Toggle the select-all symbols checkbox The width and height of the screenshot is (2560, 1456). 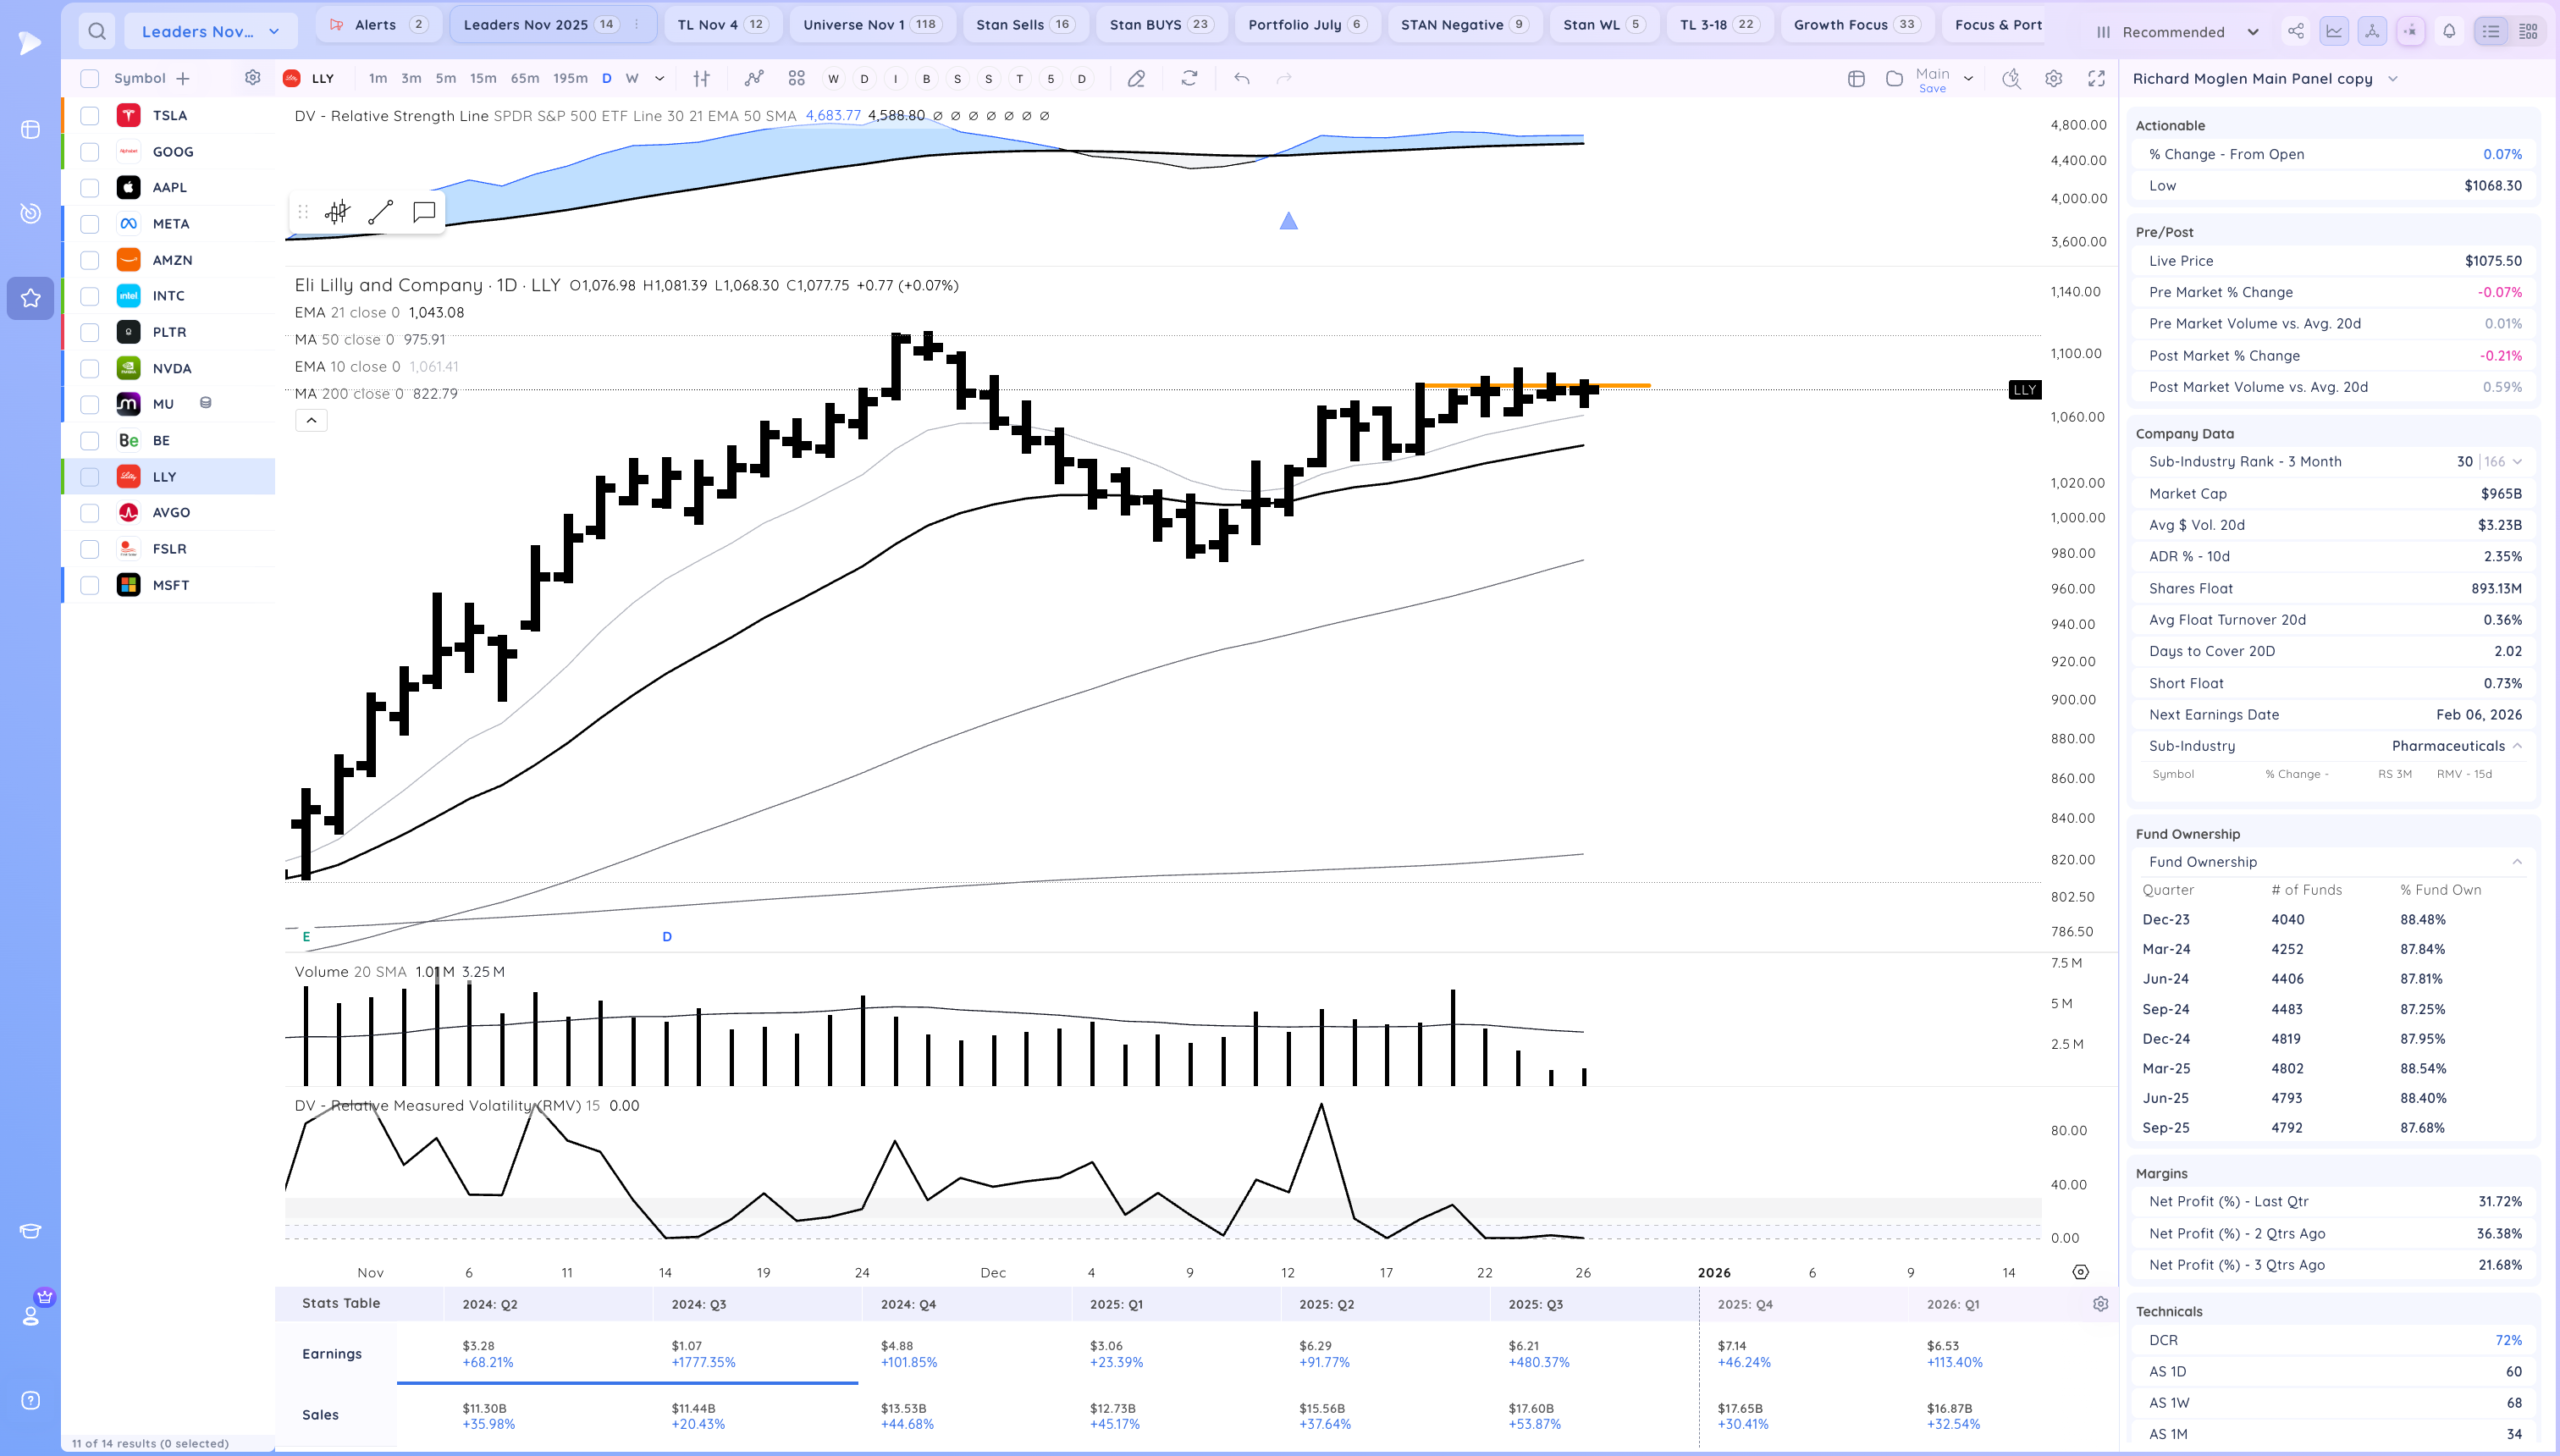[90, 78]
